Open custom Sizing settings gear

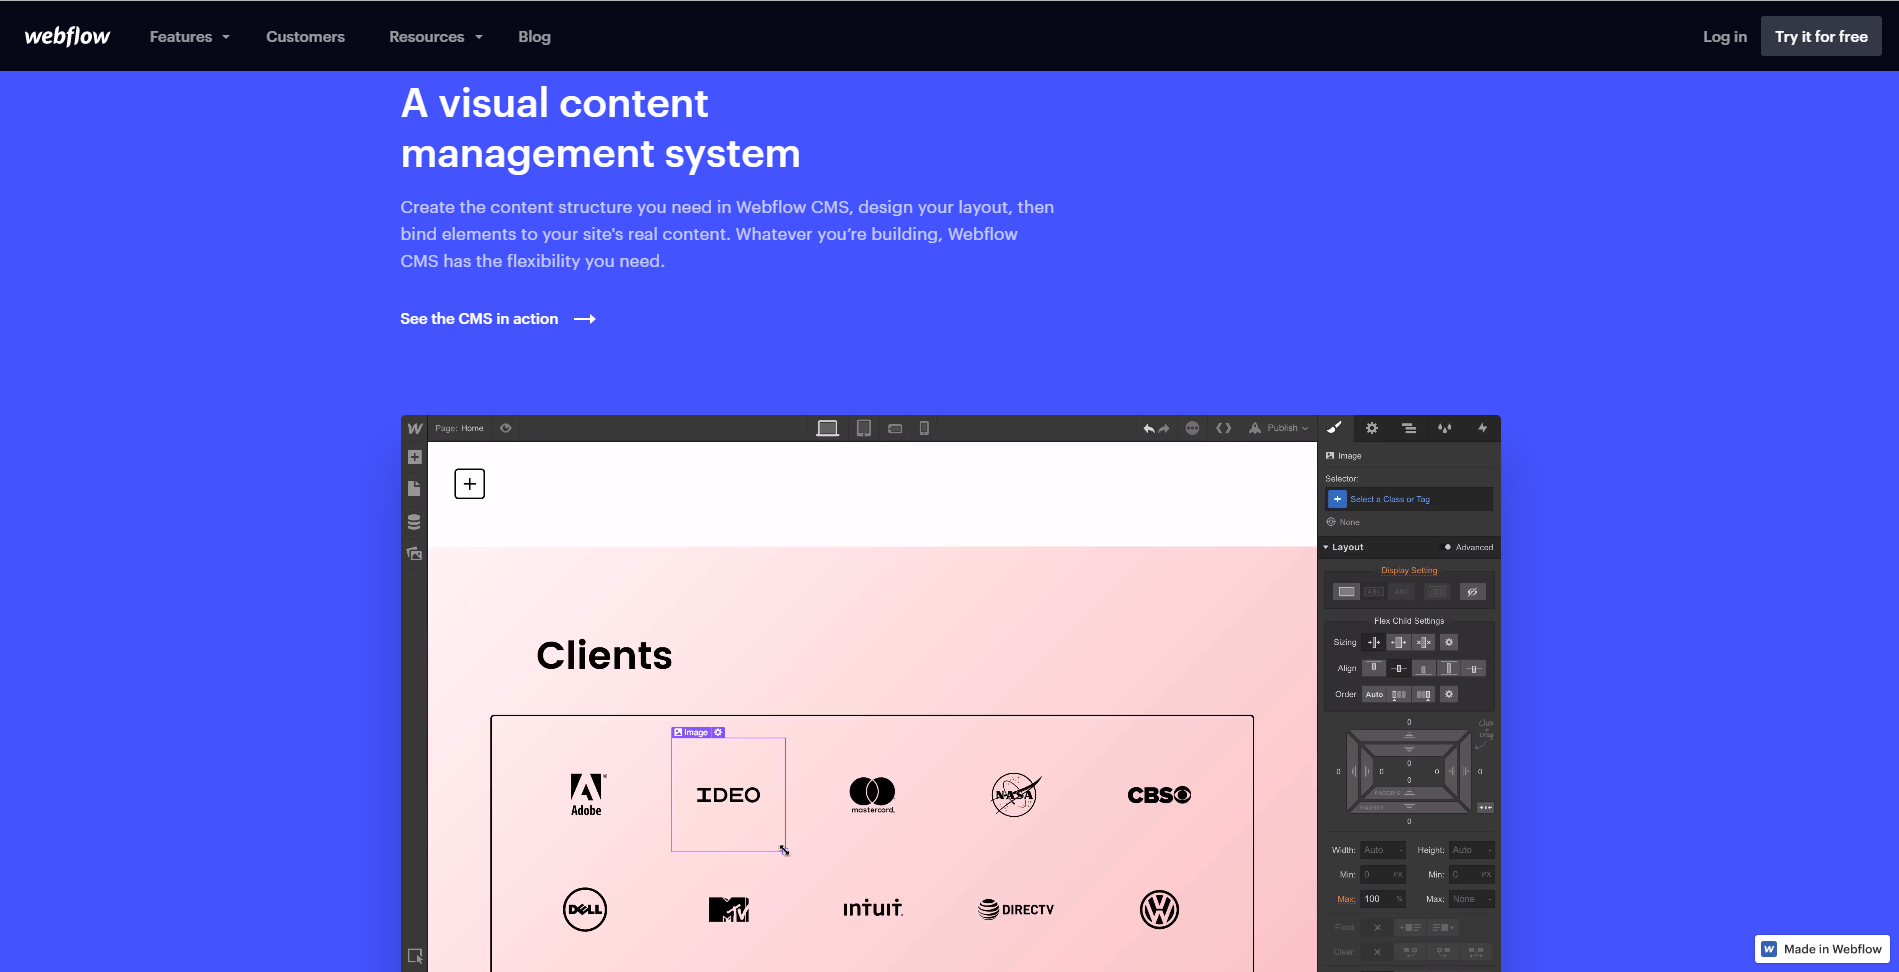[x=1449, y=642]
